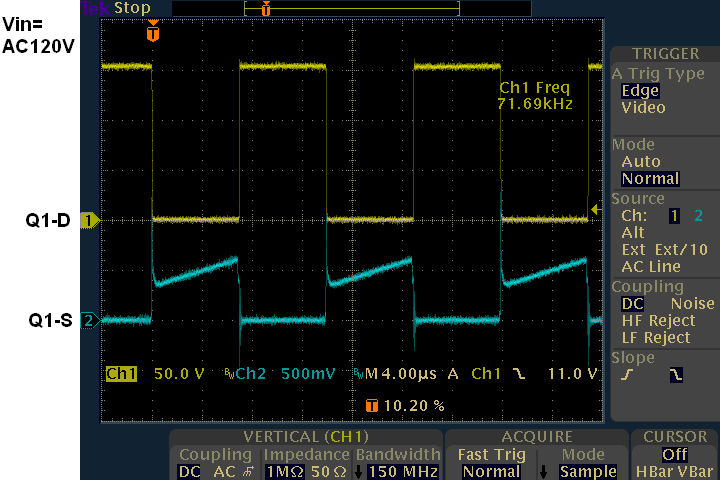Click the Ch2 ground reference marker
The image size is (720, 480).
pyautogui.click(x=89, y=321)
